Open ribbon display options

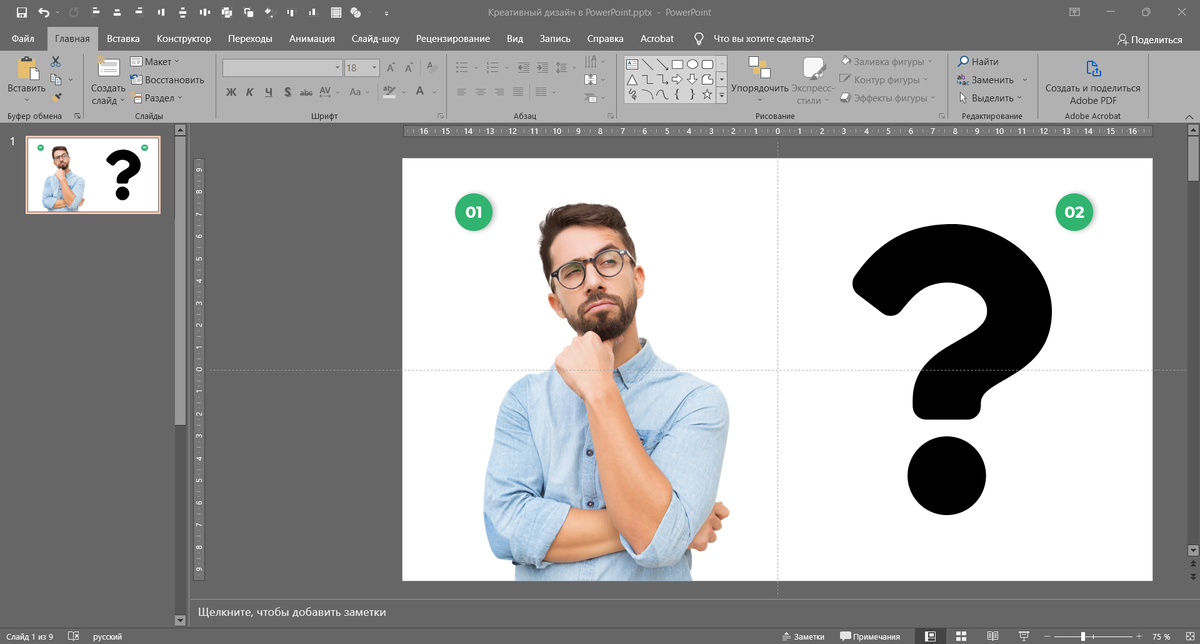pyautogui.click(x=1074, y=12)
